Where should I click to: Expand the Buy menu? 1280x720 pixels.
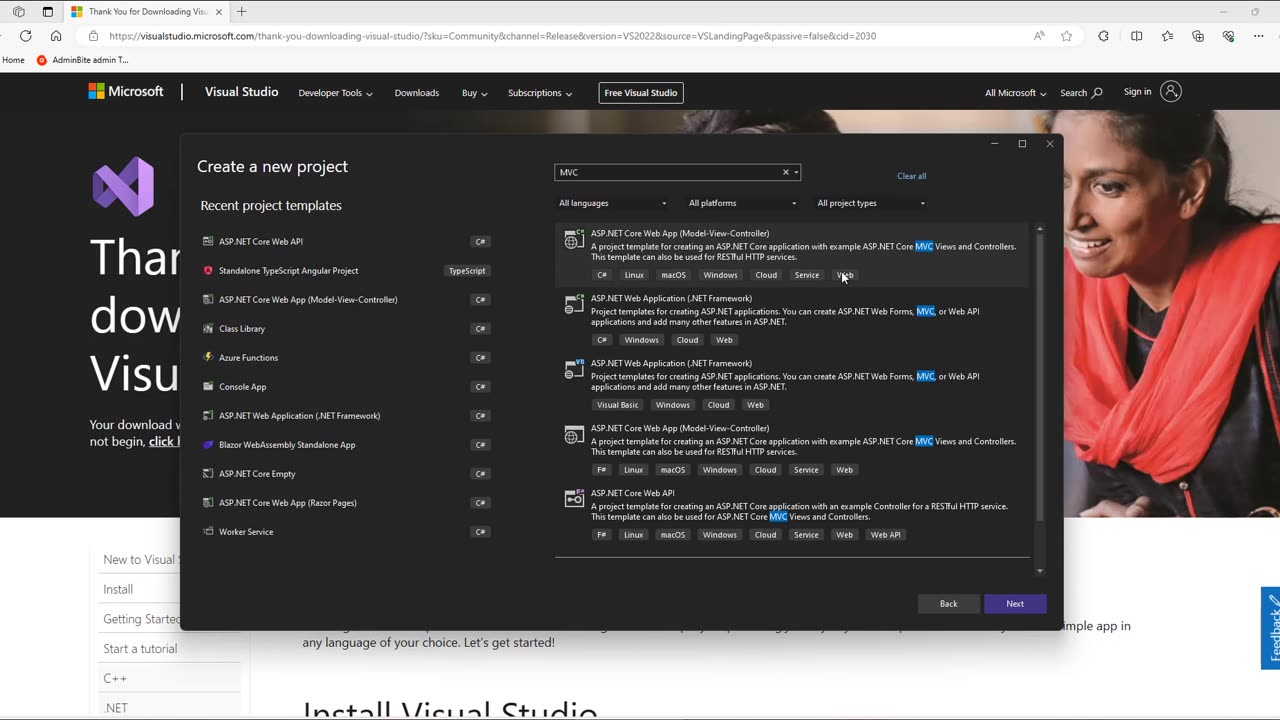474,93
